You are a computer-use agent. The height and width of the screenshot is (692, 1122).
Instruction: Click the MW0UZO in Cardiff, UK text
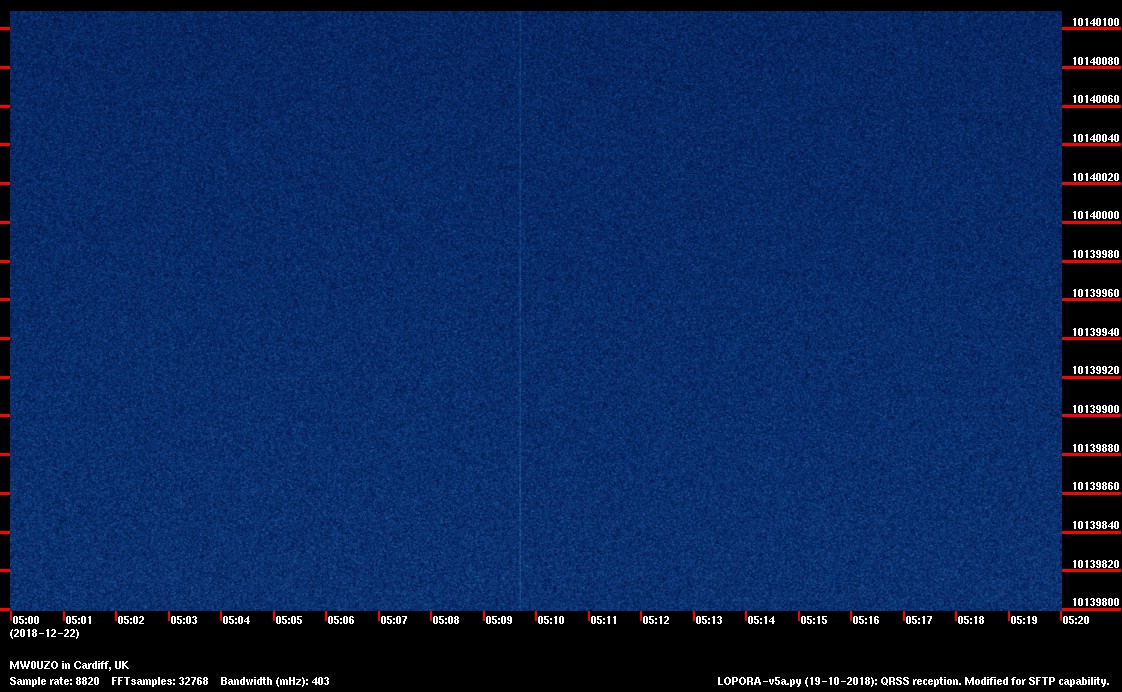coord(69,666)
